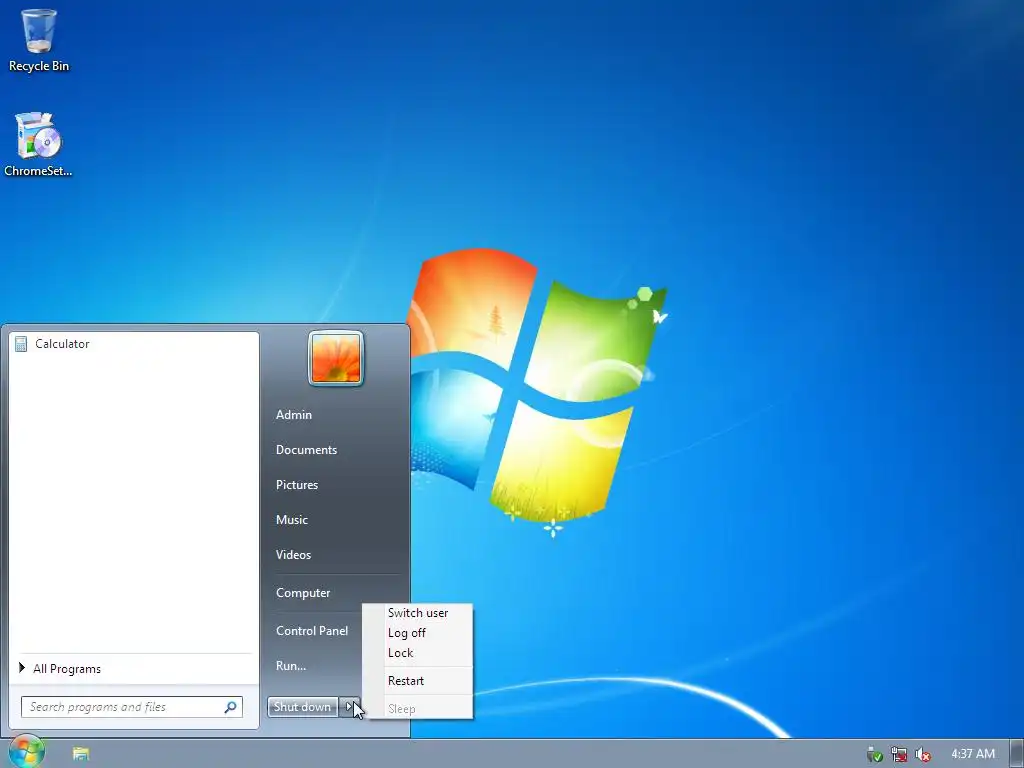
Task: Open Pictures from the Start menu
Action: (297, 485)
